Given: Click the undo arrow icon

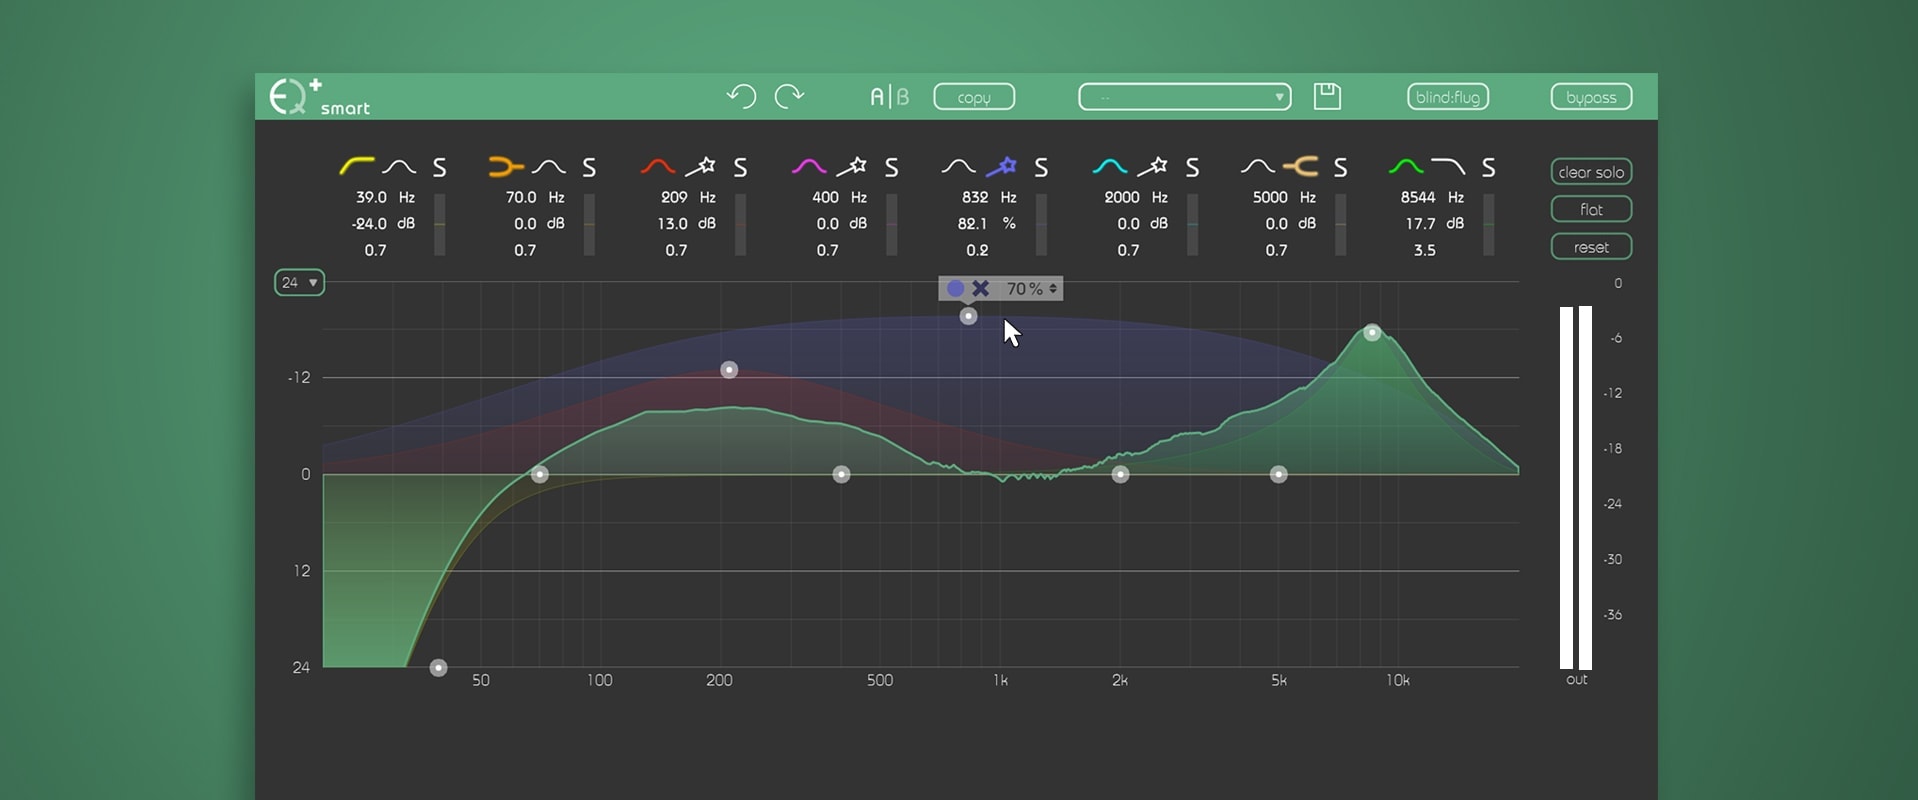Looking at the screenshot, I should point(741,96).
